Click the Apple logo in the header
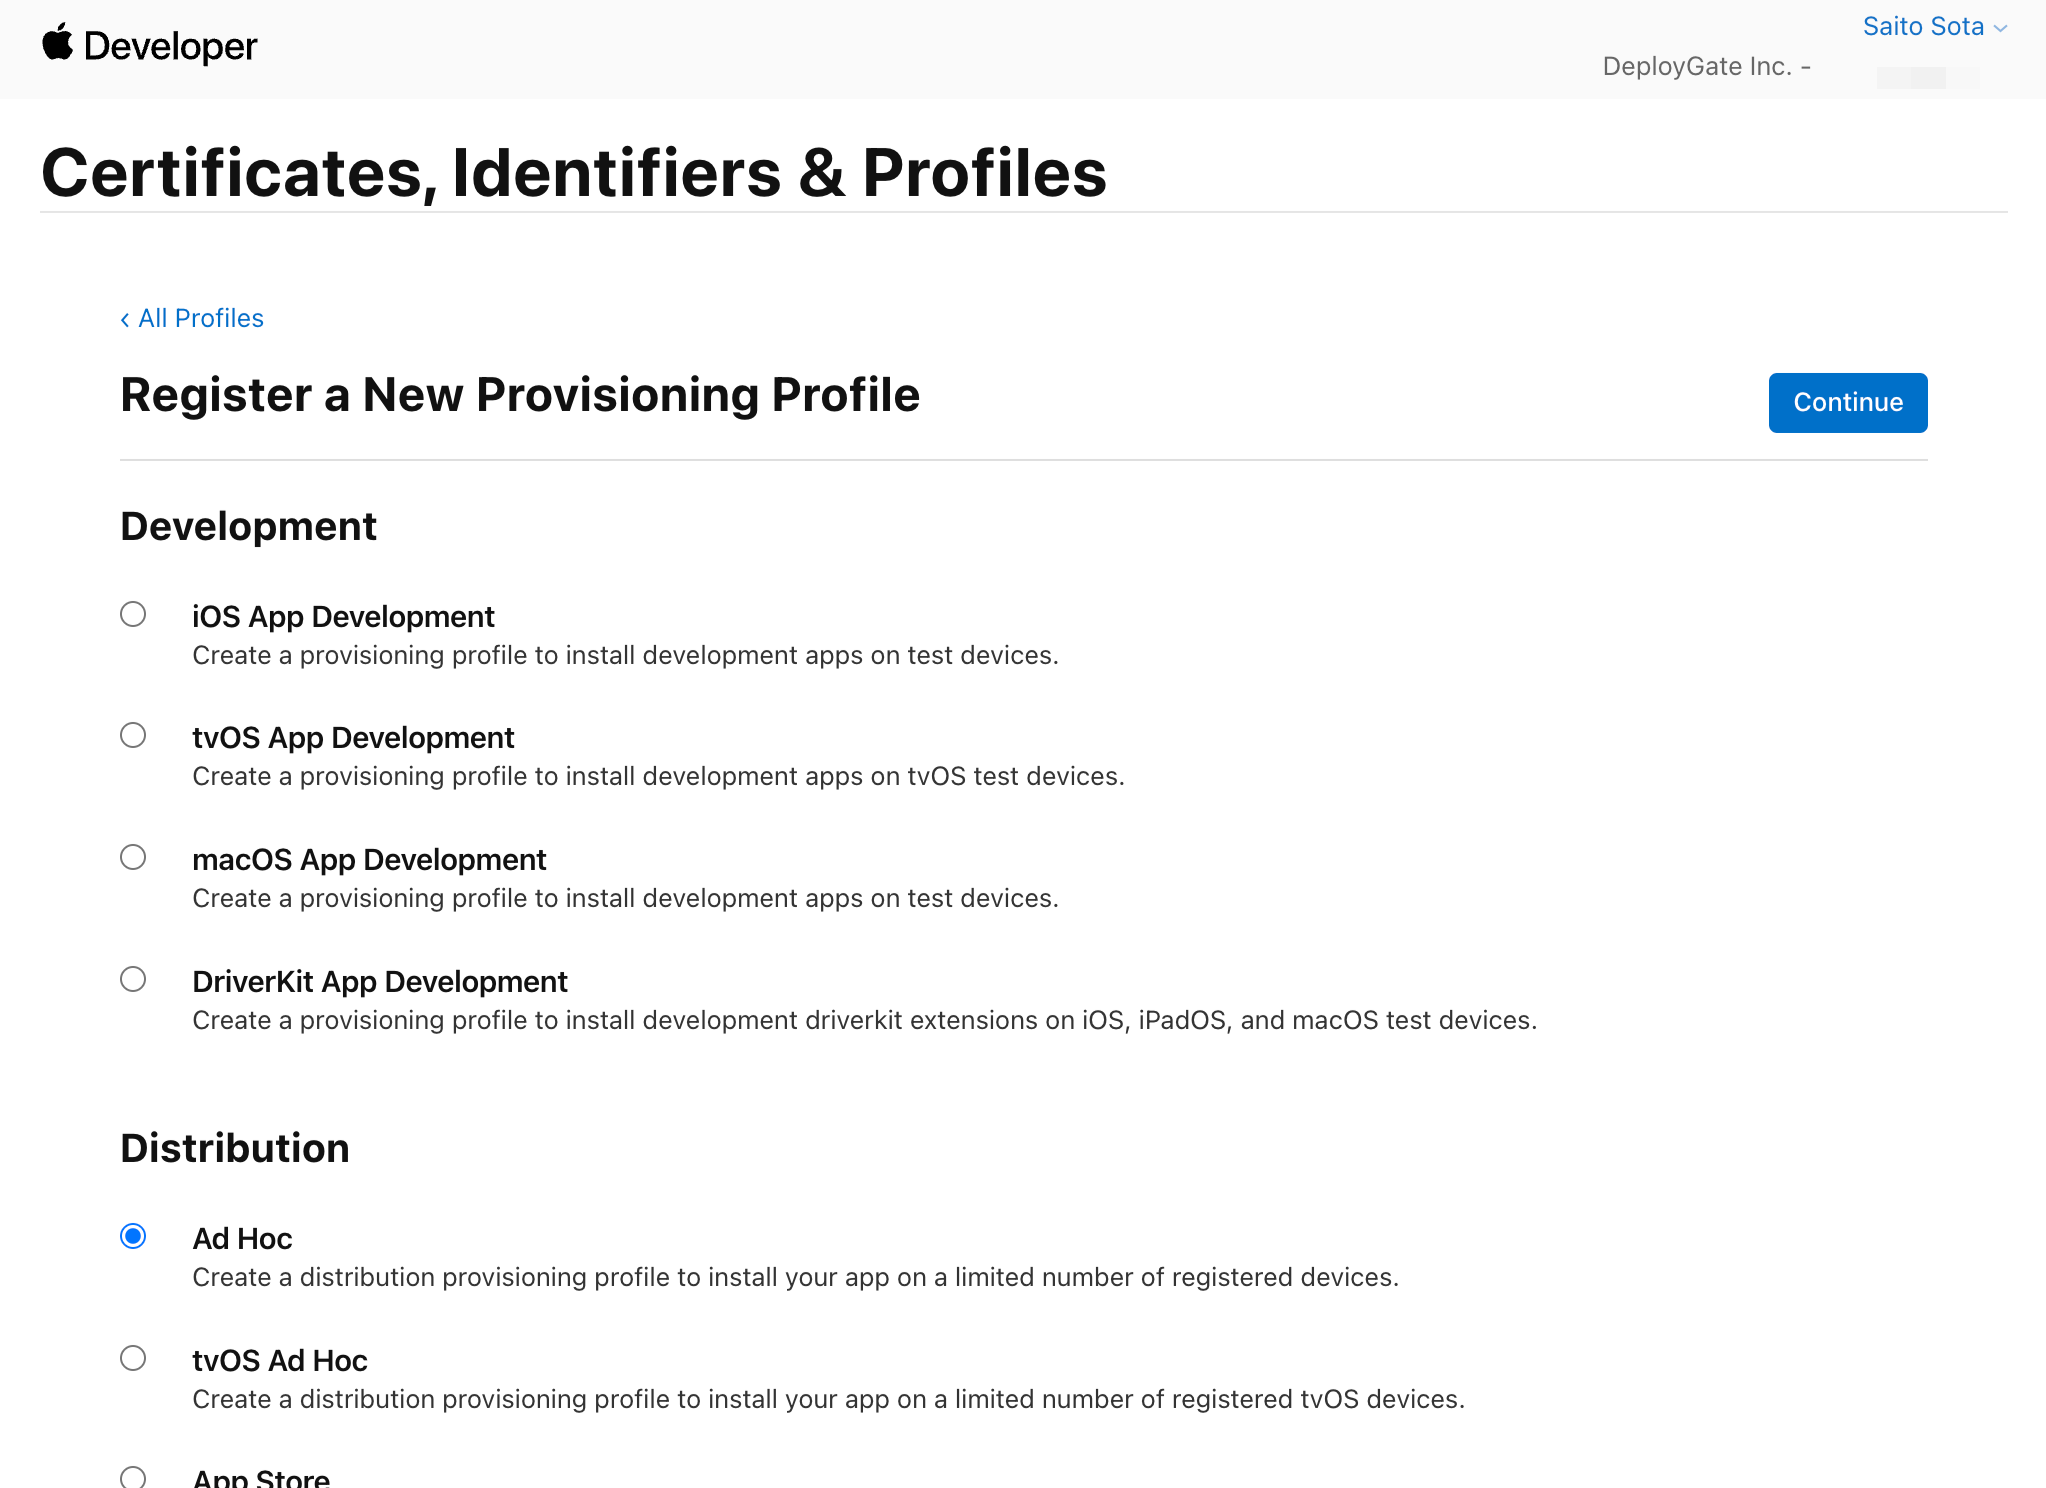The image size is (2046, 1488). (57, 45)
